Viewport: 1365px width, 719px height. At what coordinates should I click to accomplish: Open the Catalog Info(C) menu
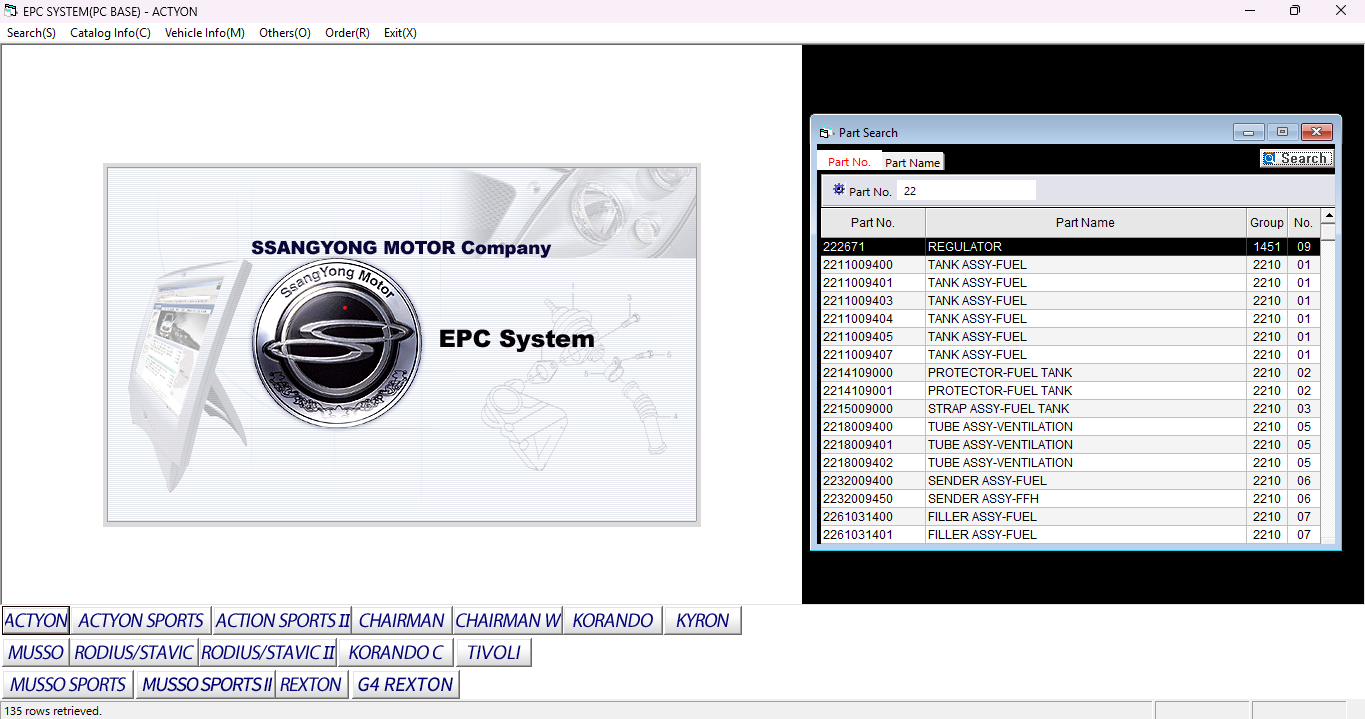[110, 33]
